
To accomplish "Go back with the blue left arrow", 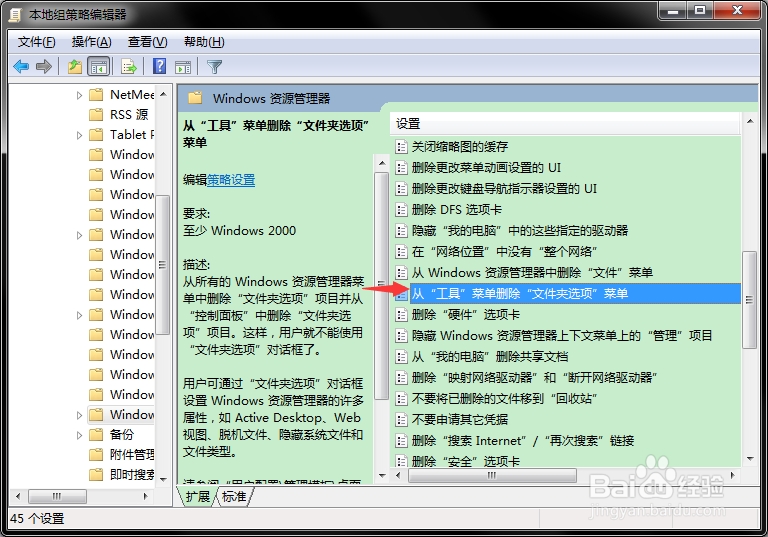I will point(21,66).
